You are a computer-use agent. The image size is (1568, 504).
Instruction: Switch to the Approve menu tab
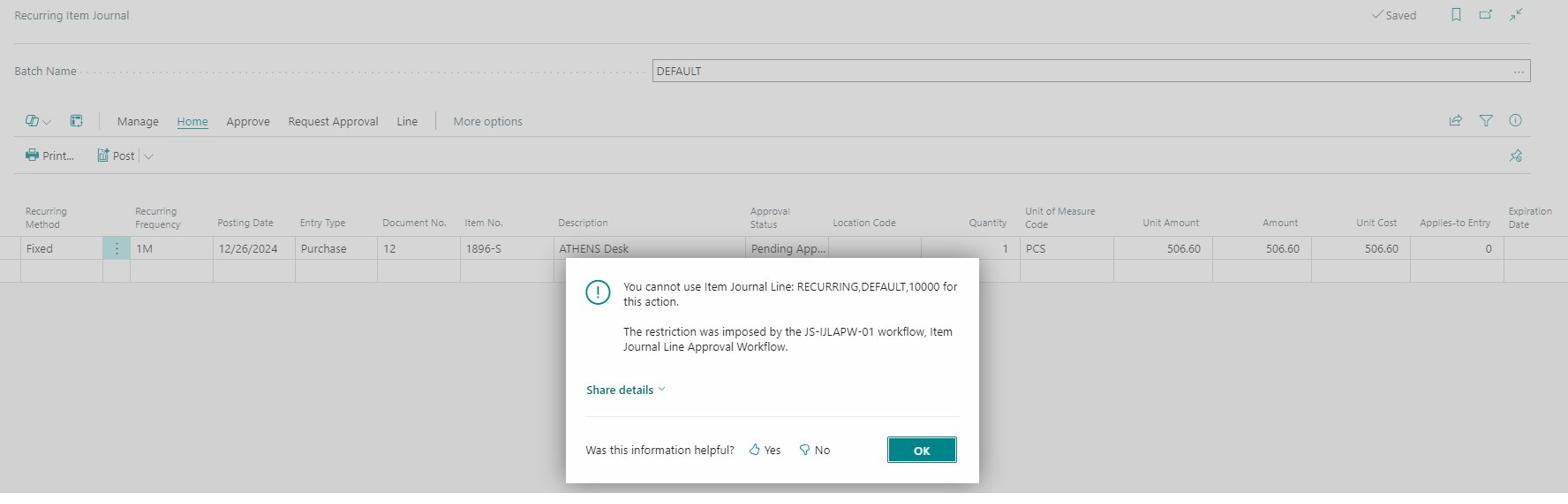pyautogui.click(x=248, y=122)
